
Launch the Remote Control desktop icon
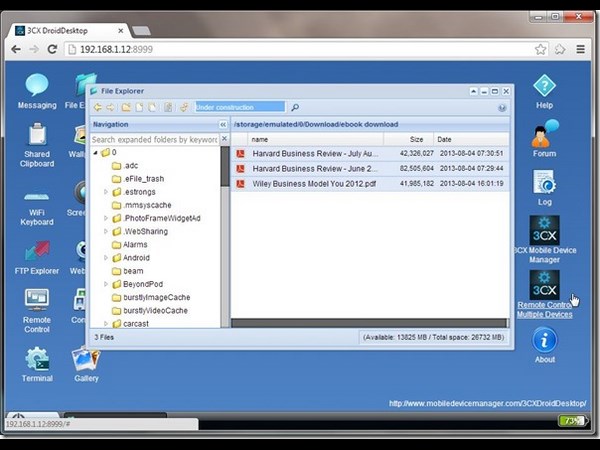pos(37,299)
